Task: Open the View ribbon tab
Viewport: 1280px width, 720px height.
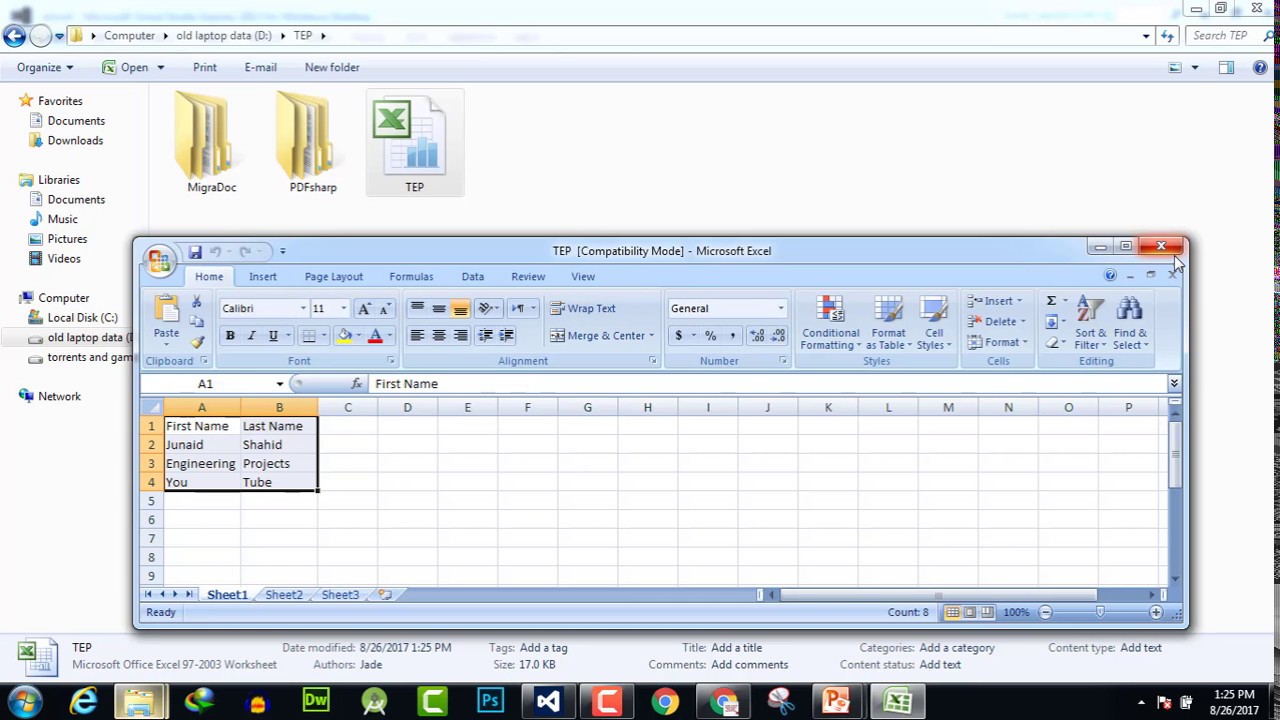Action: pos(583,277)
